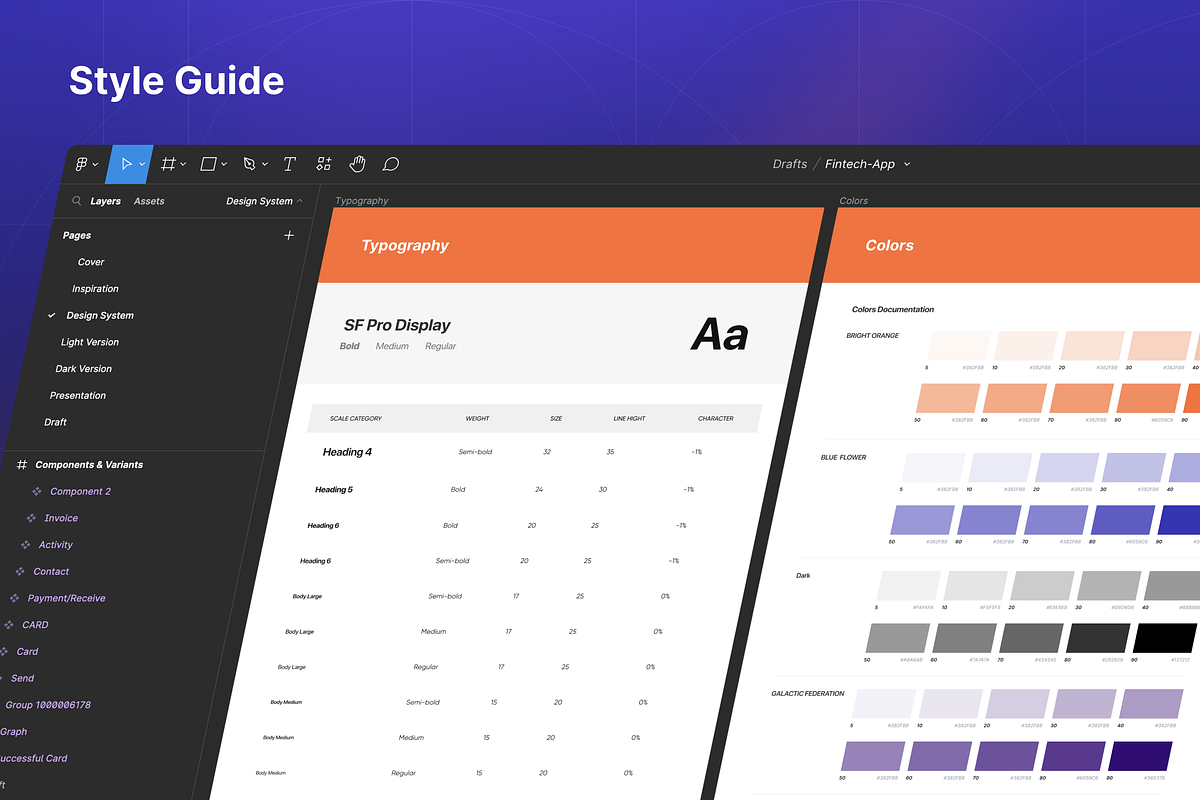Click component icon next to Invoice

pos(31,518)
